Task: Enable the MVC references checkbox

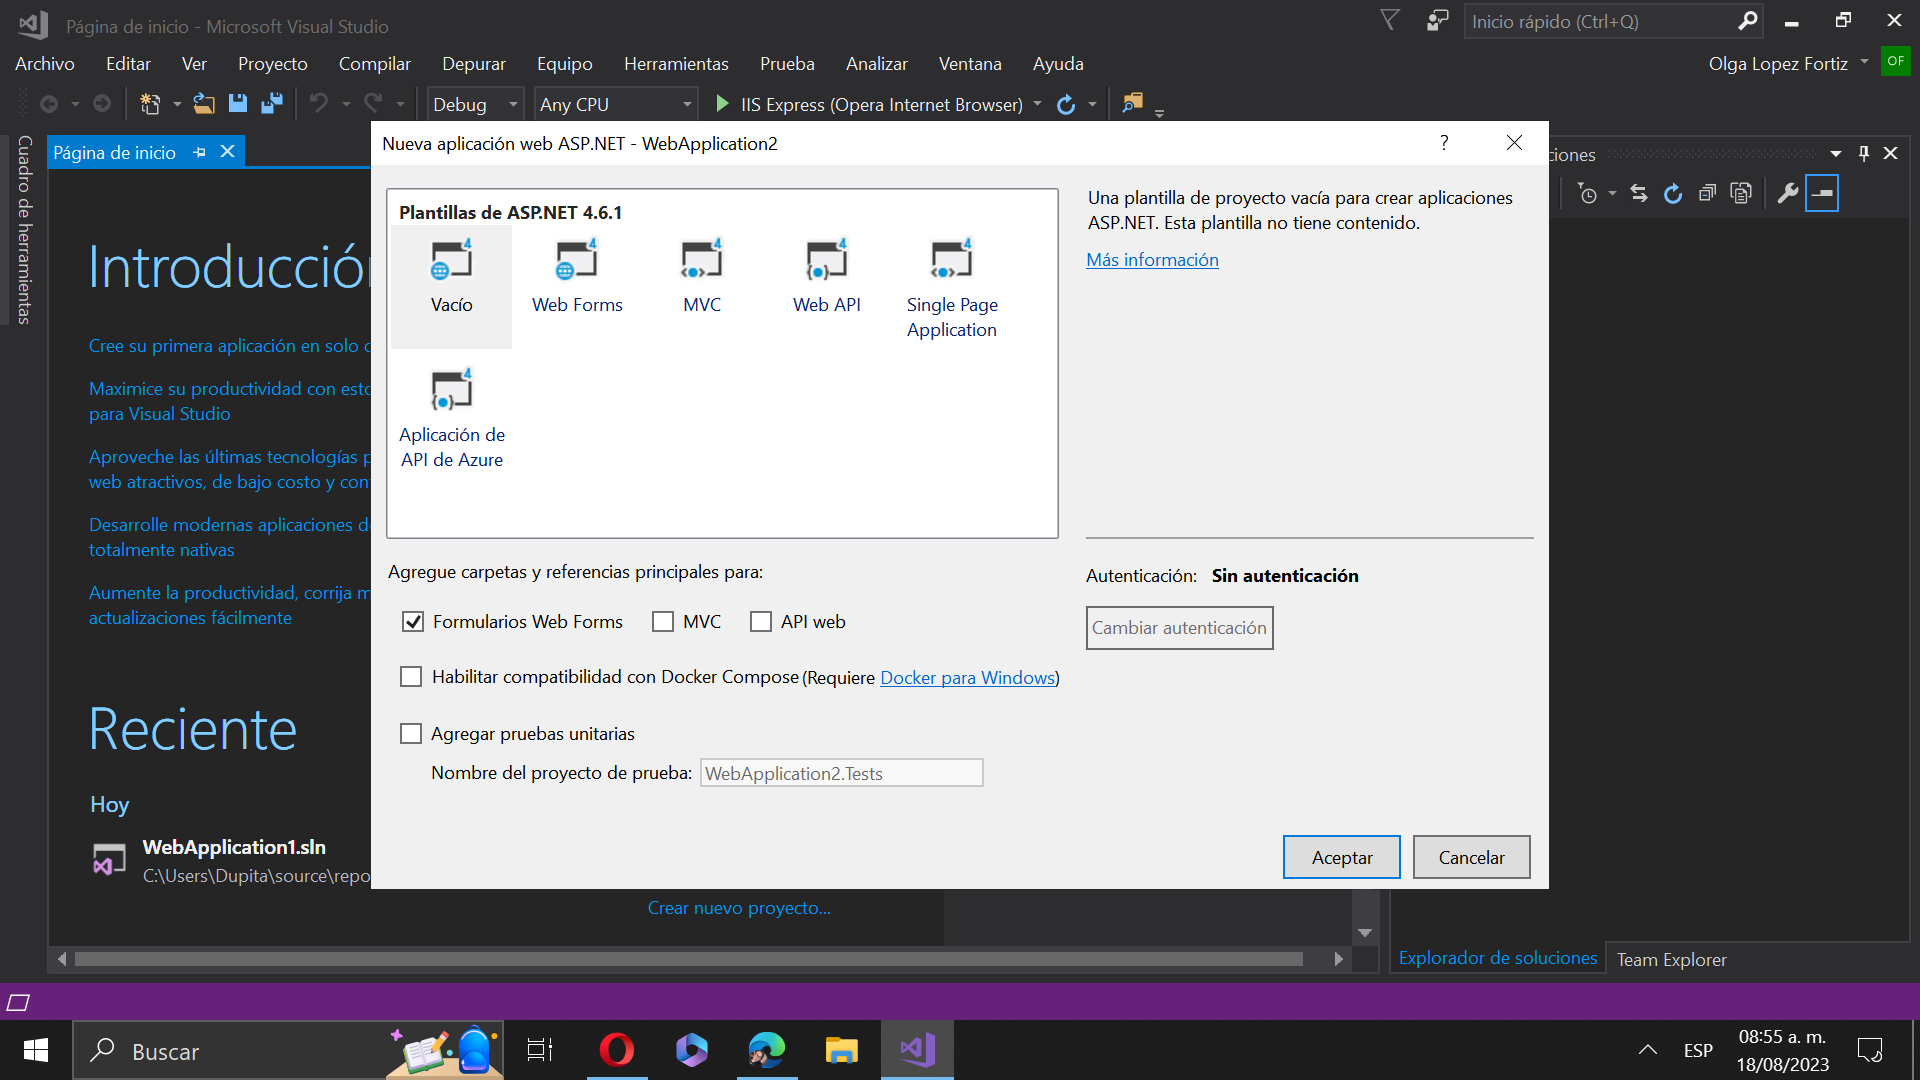Action: [x=663, y=622]
